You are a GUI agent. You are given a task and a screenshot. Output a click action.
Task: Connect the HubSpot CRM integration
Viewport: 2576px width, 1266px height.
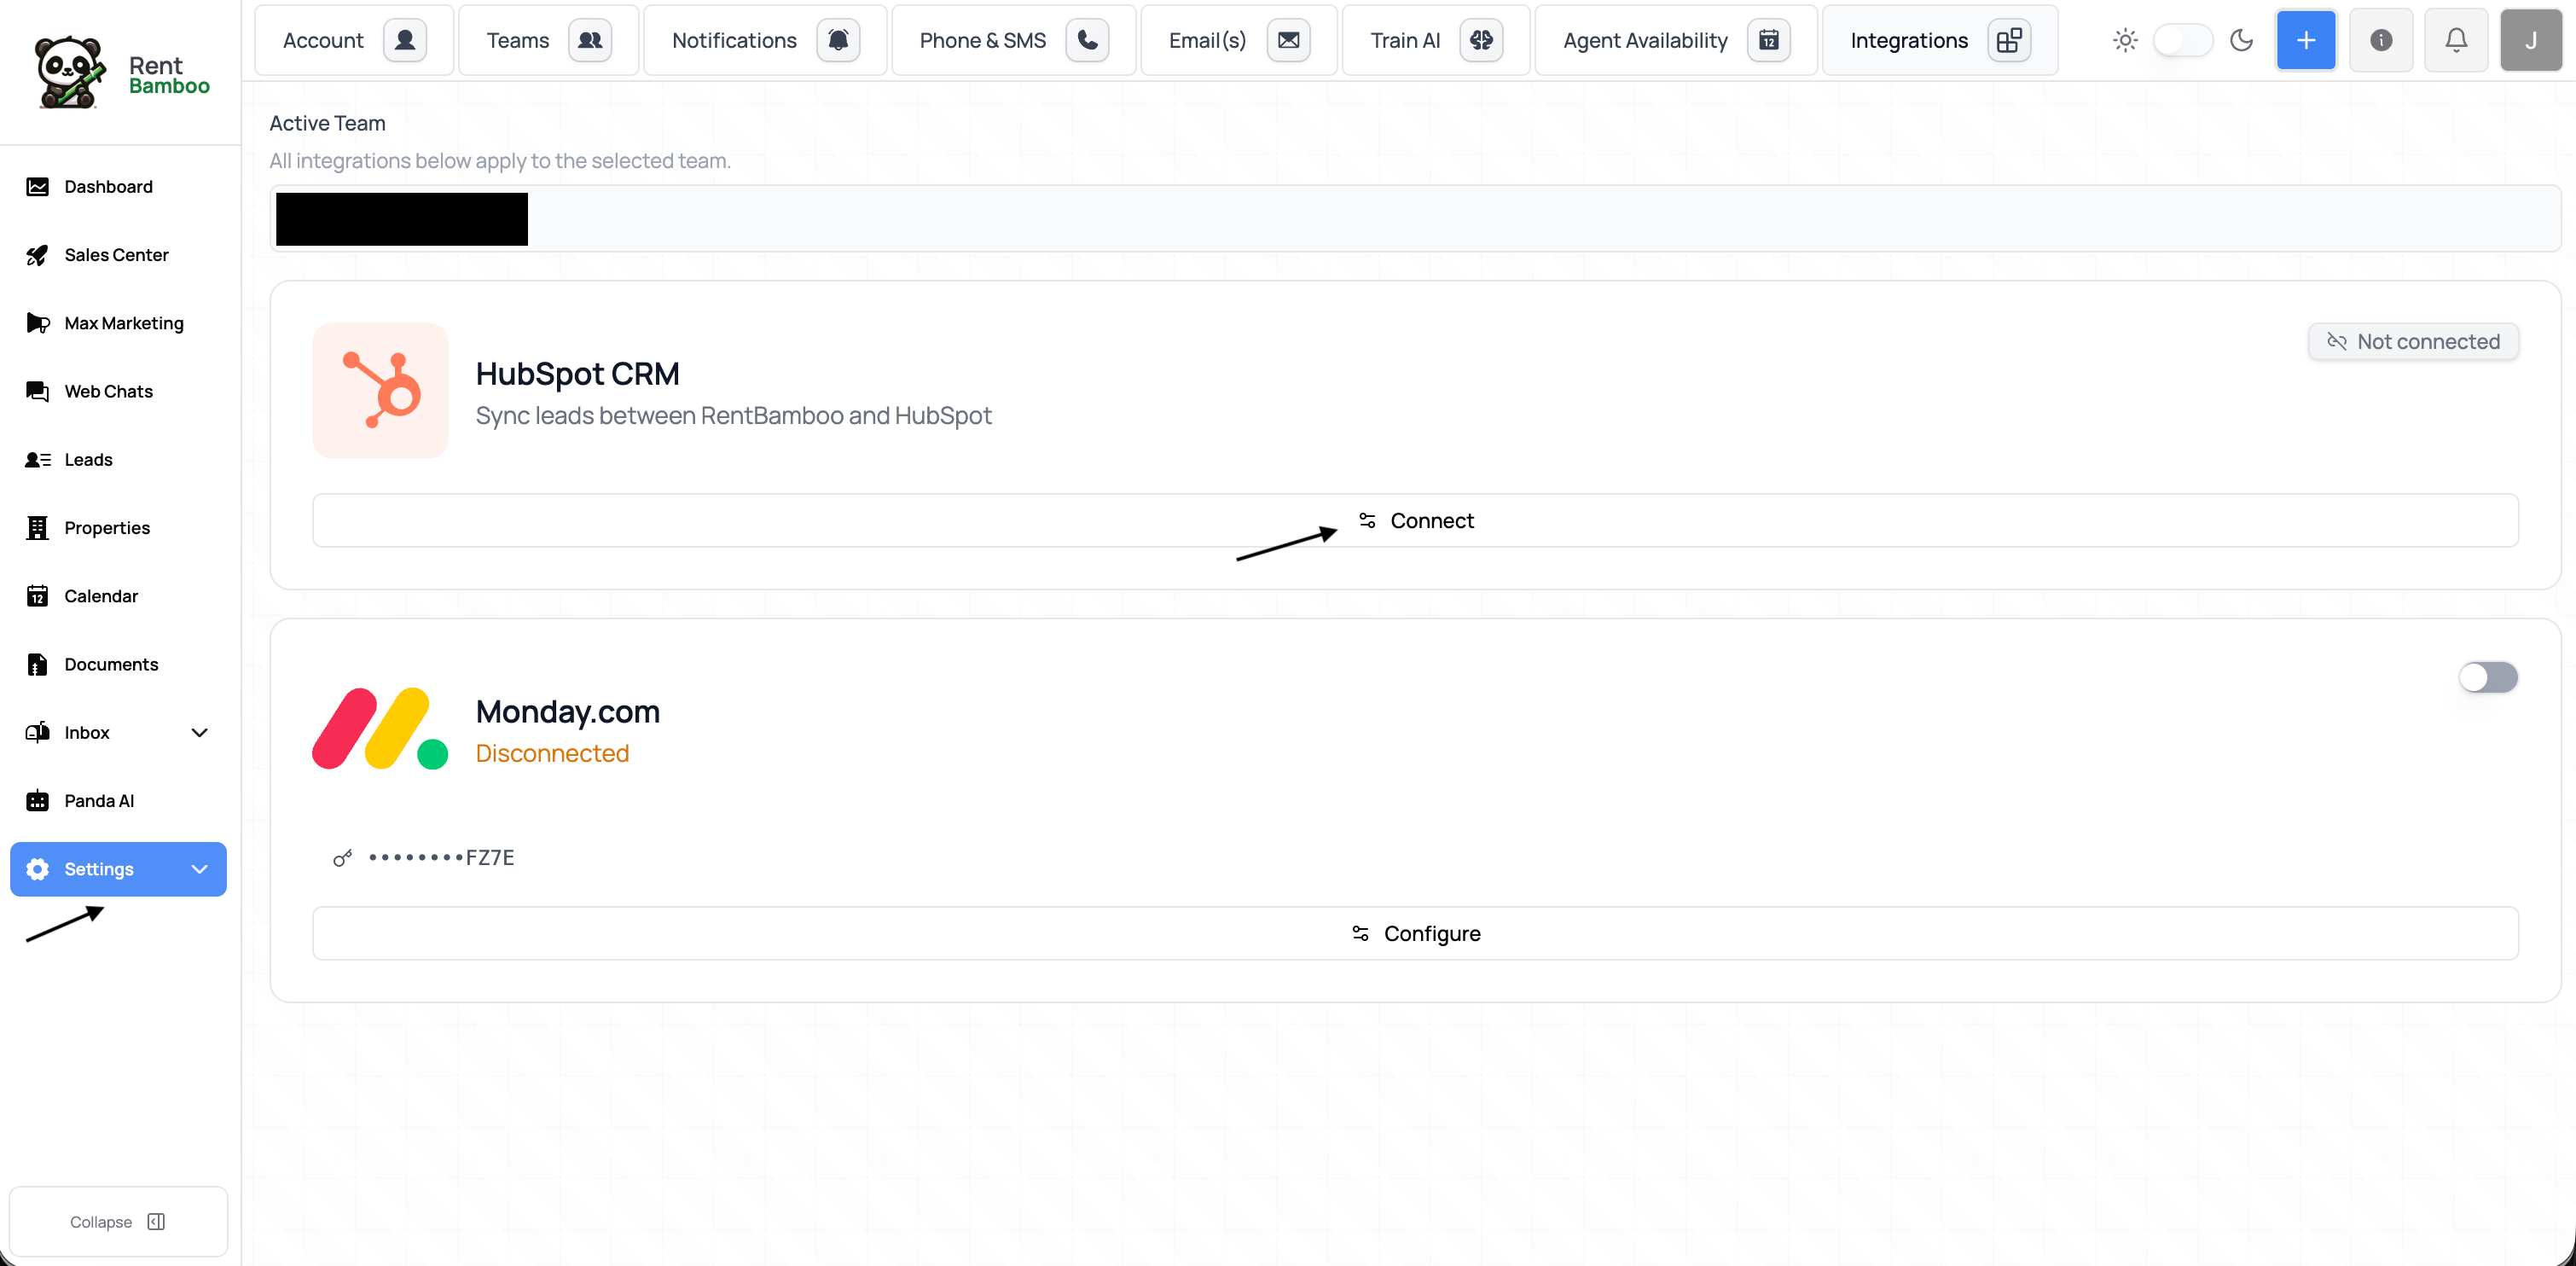(x=1415, y=520)
